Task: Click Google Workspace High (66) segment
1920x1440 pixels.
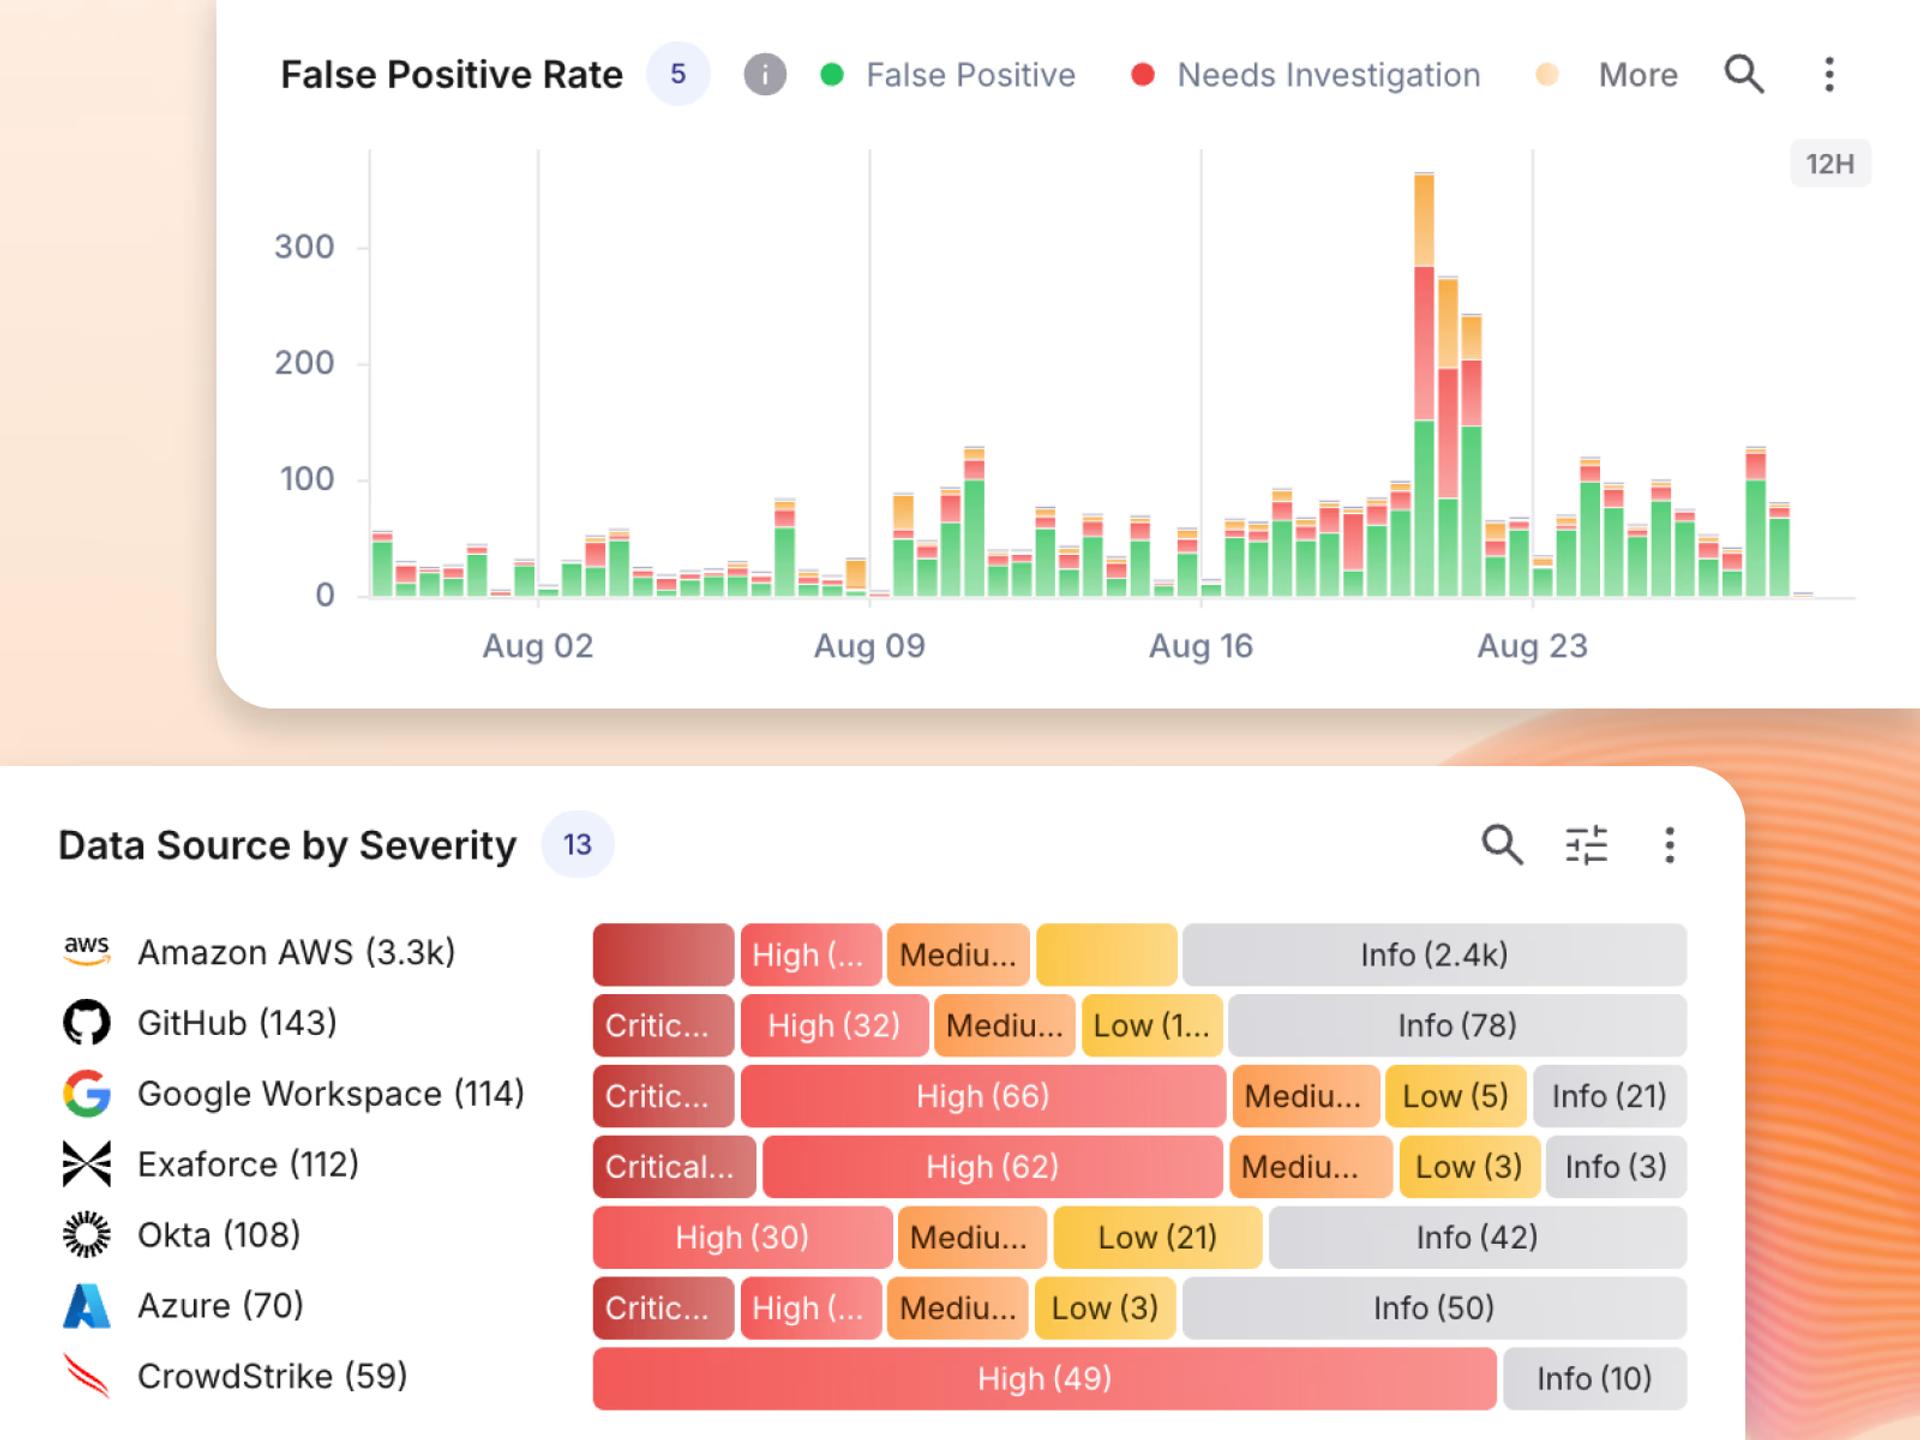Action: [x=983, y=1096]
